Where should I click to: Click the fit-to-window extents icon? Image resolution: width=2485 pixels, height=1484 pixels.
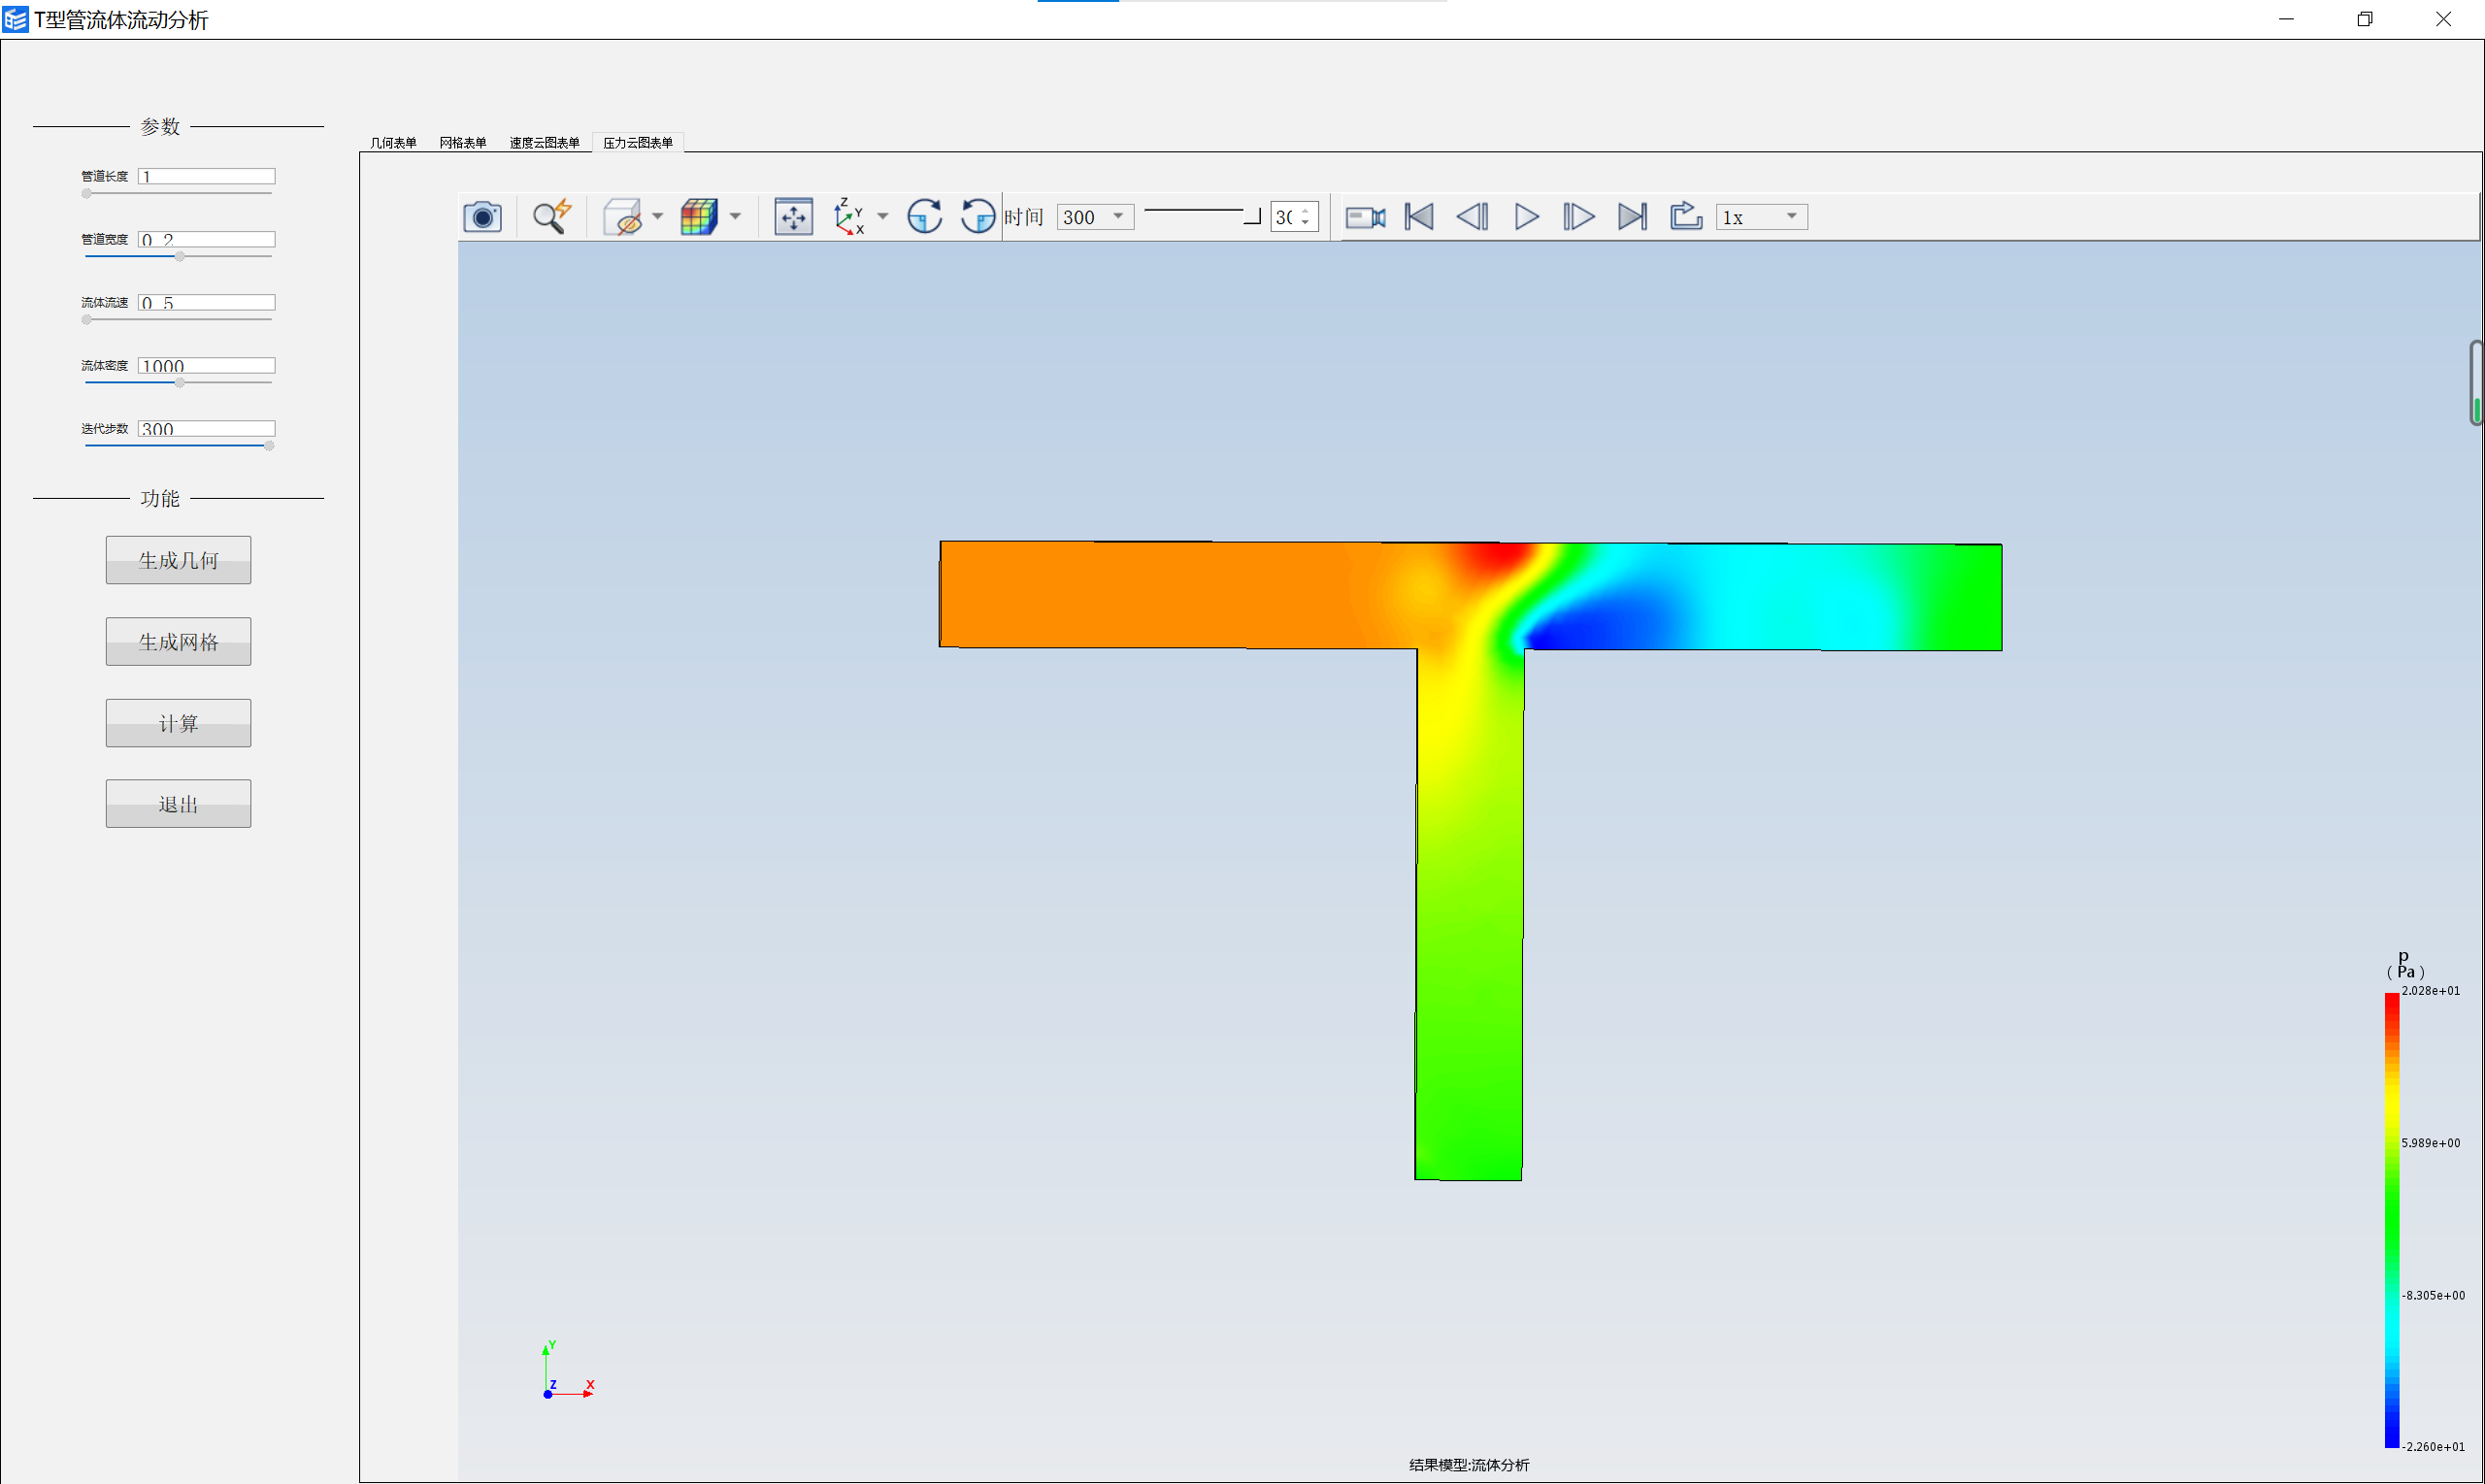click(x=793, y=217)
